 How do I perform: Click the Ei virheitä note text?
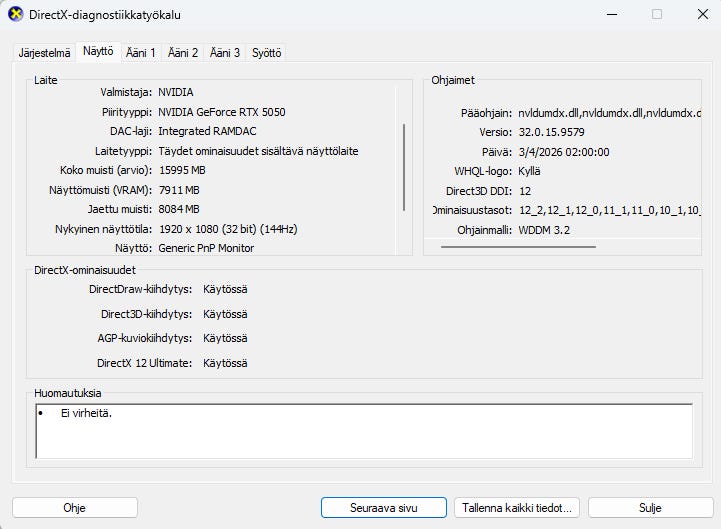click(x=86, y=413)
